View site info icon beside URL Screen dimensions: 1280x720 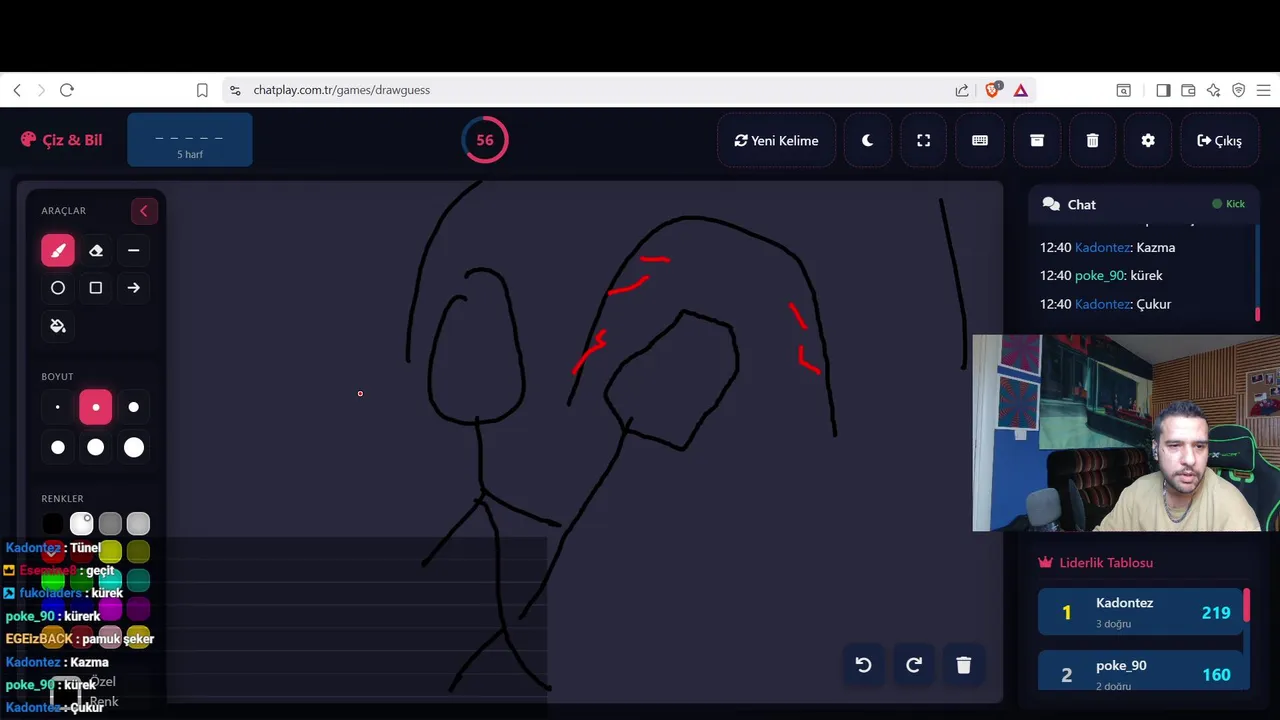235,90
